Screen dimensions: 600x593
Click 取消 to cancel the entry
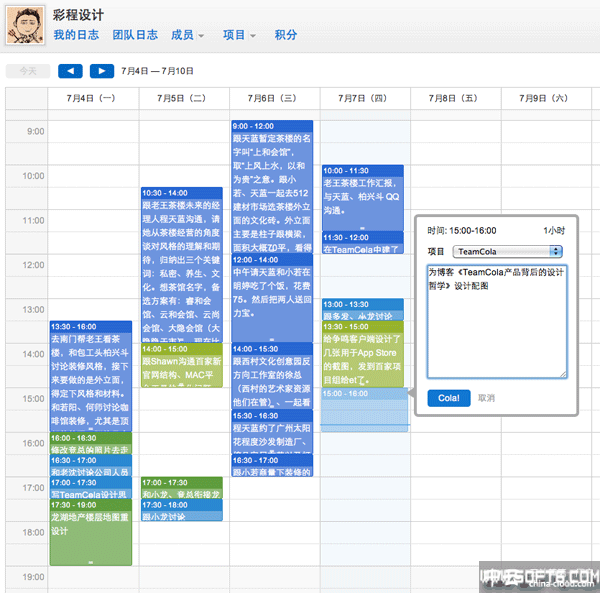(x=486, y=398)
